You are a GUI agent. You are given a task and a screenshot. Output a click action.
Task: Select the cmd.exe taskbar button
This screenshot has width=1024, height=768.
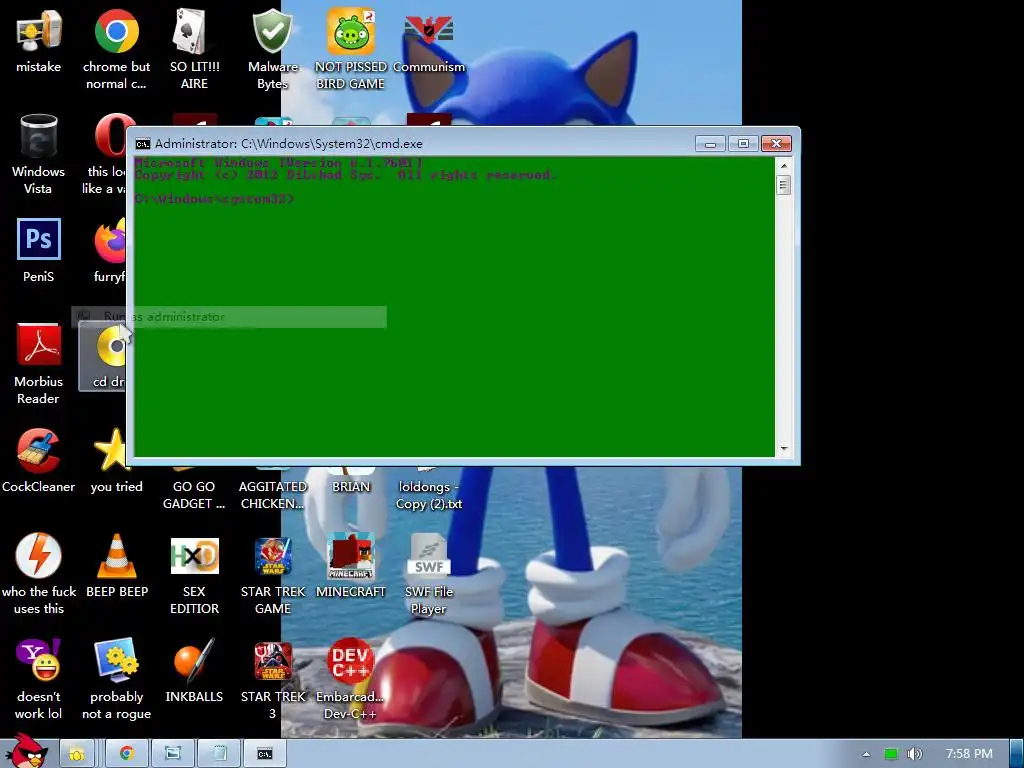264,754
